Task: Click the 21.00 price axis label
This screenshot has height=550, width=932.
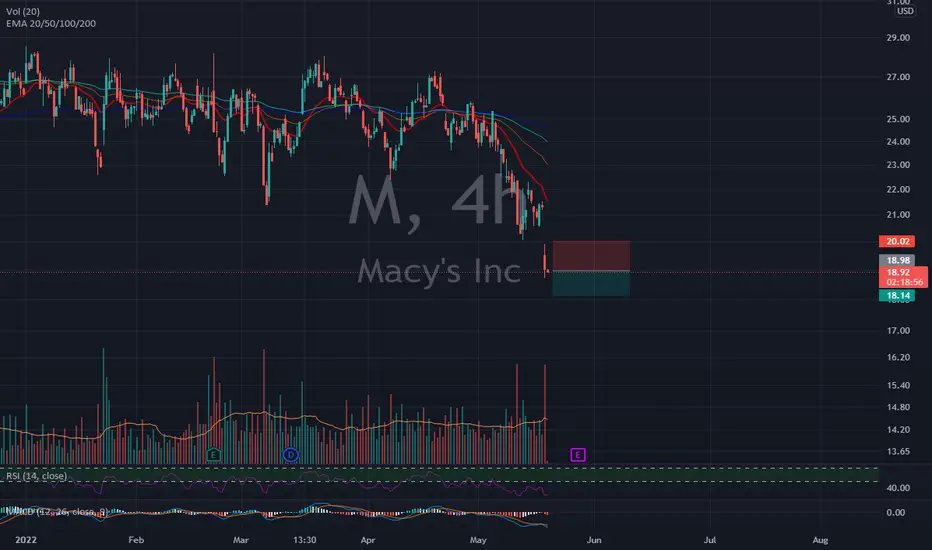Action: click(898, 215)
